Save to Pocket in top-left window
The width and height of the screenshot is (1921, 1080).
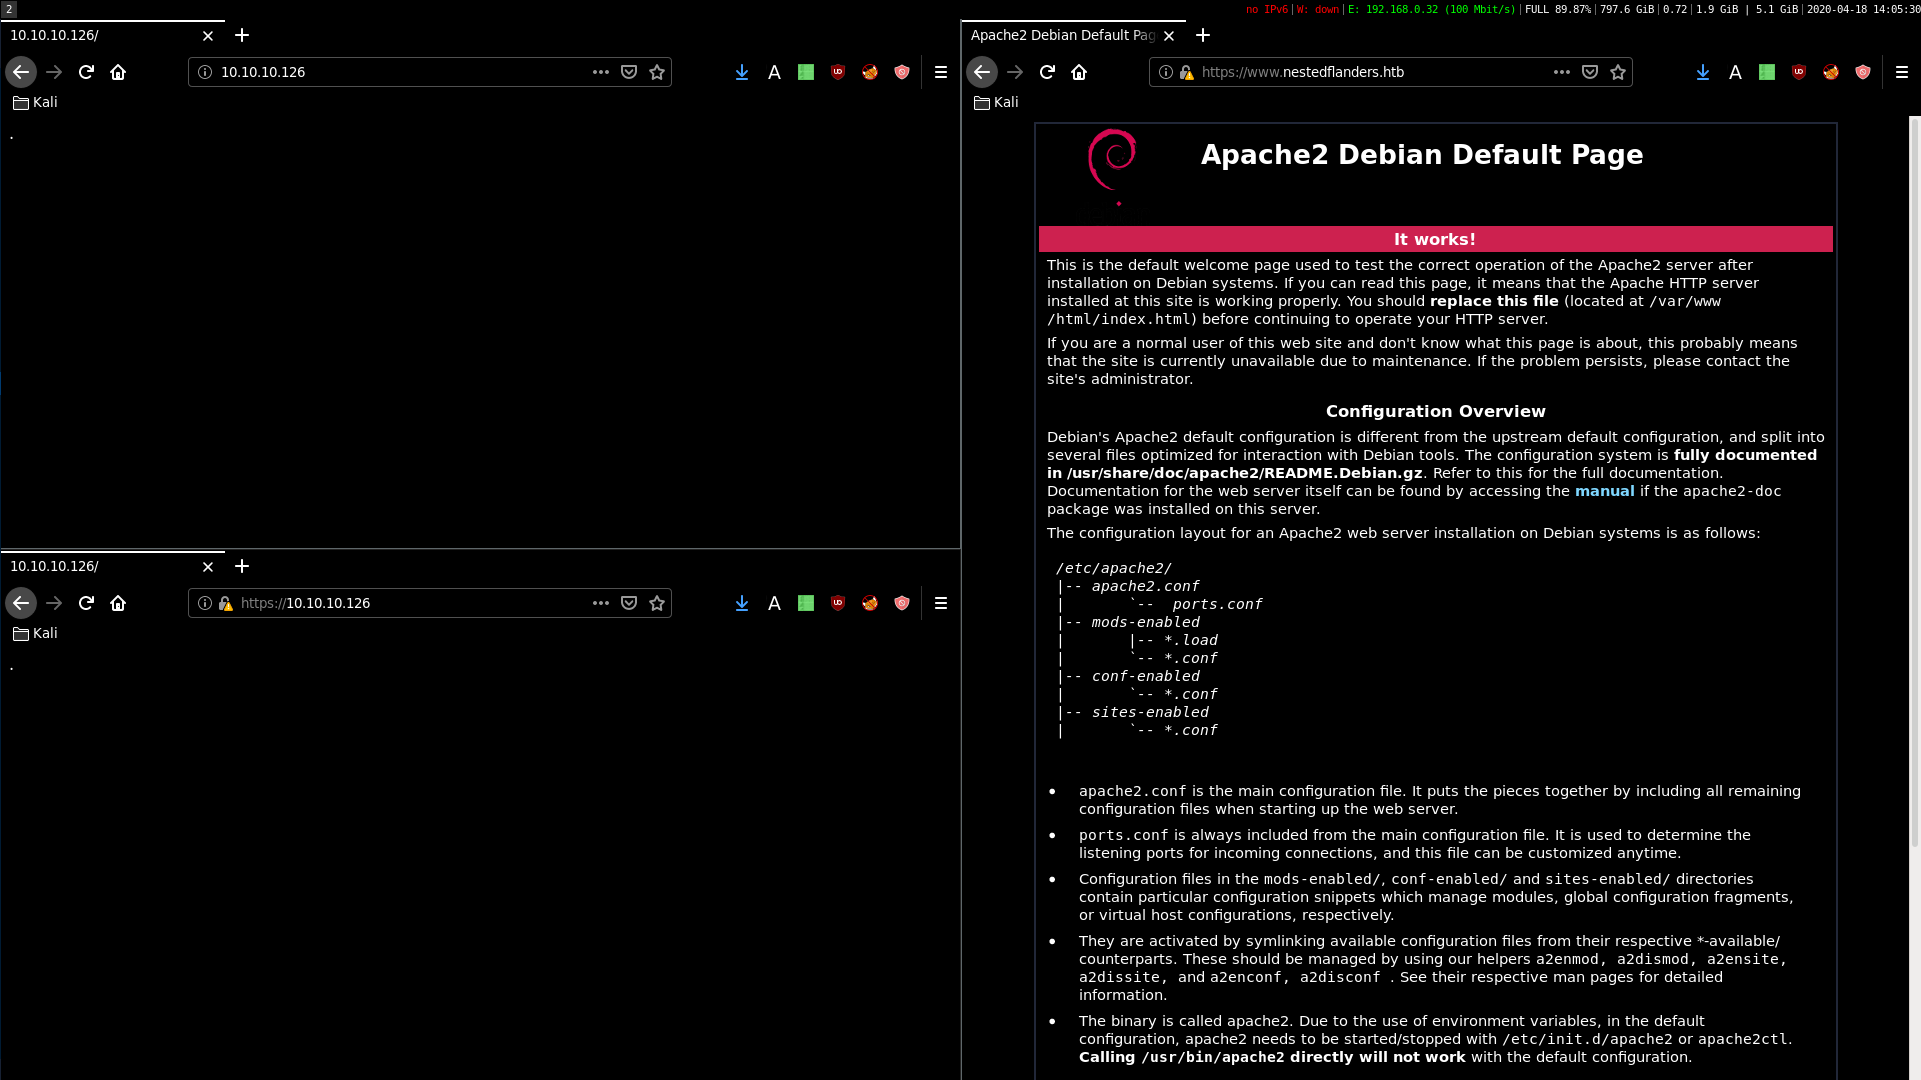tap(629, 72)
